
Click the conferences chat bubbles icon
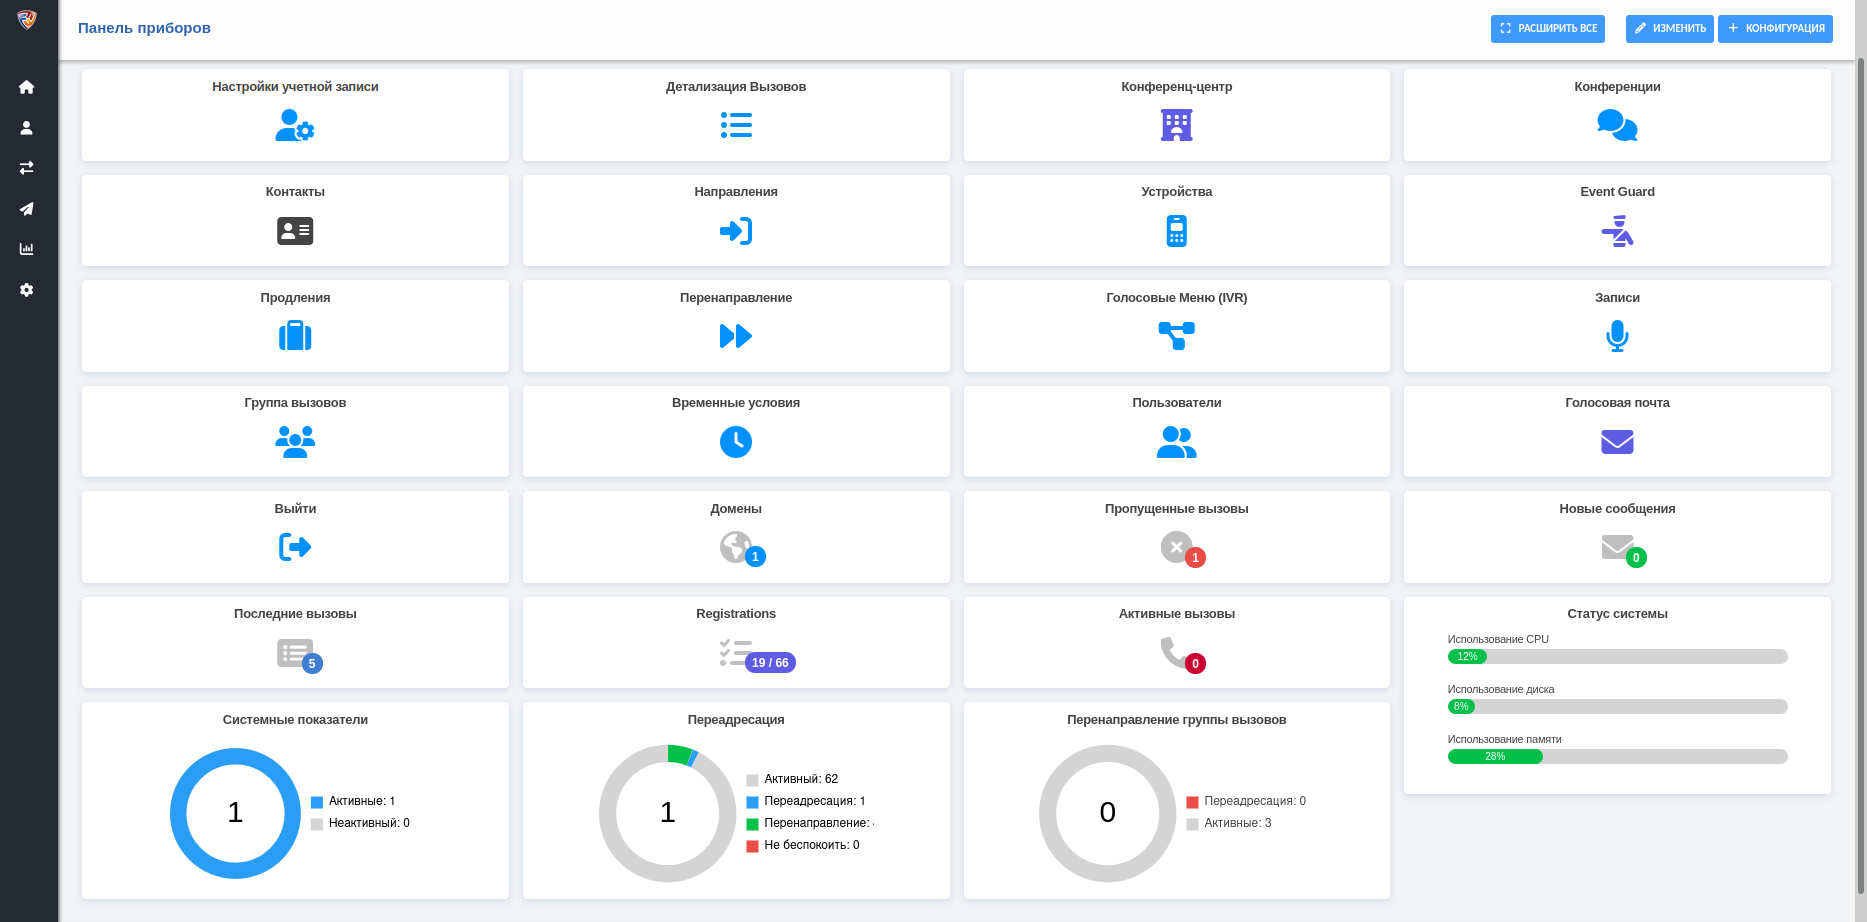pyautogui.click(x=1617, y=125)
